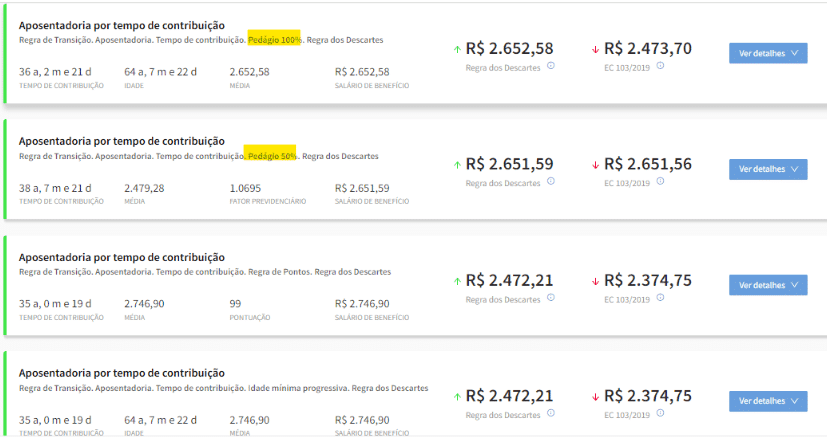
Task: Click Regra dos Descartes info icon, Regra de Pontos card
Action: pos(551,299)
